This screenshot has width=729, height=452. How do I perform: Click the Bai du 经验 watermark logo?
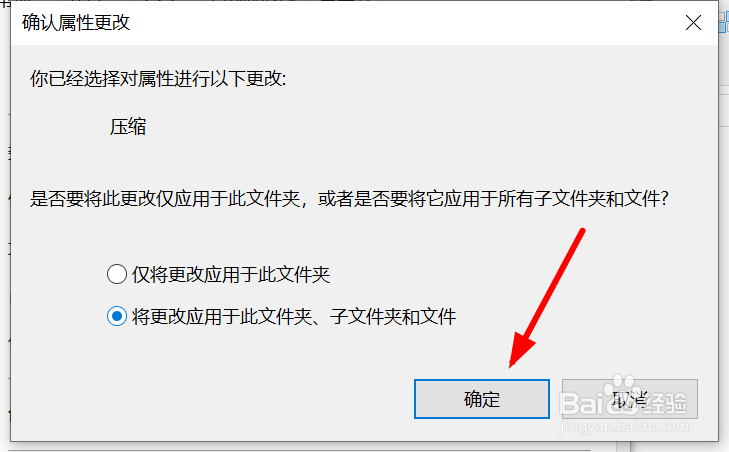(x=623, y=403)
